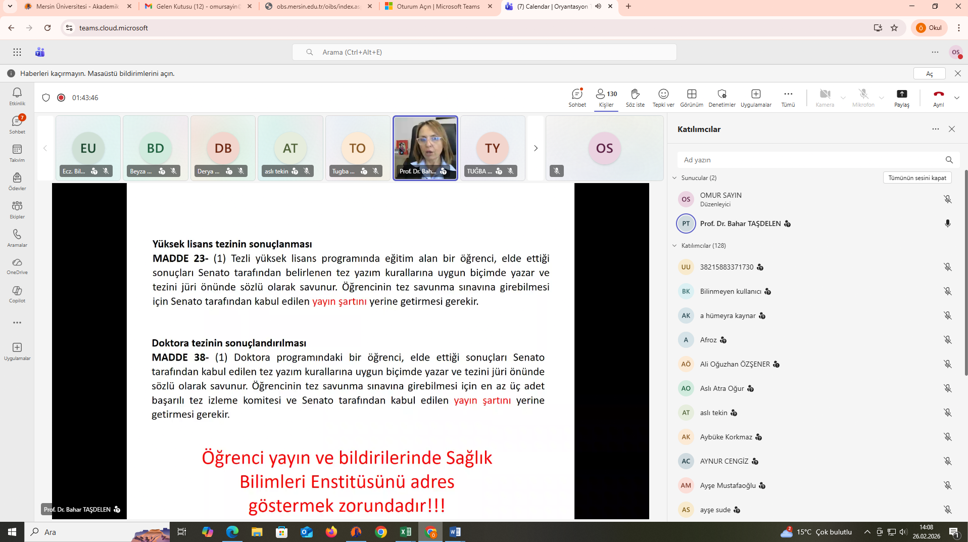Open the Sohbet chat in meeting toolbar
This screenshot has width=968, height=542.
577,97
